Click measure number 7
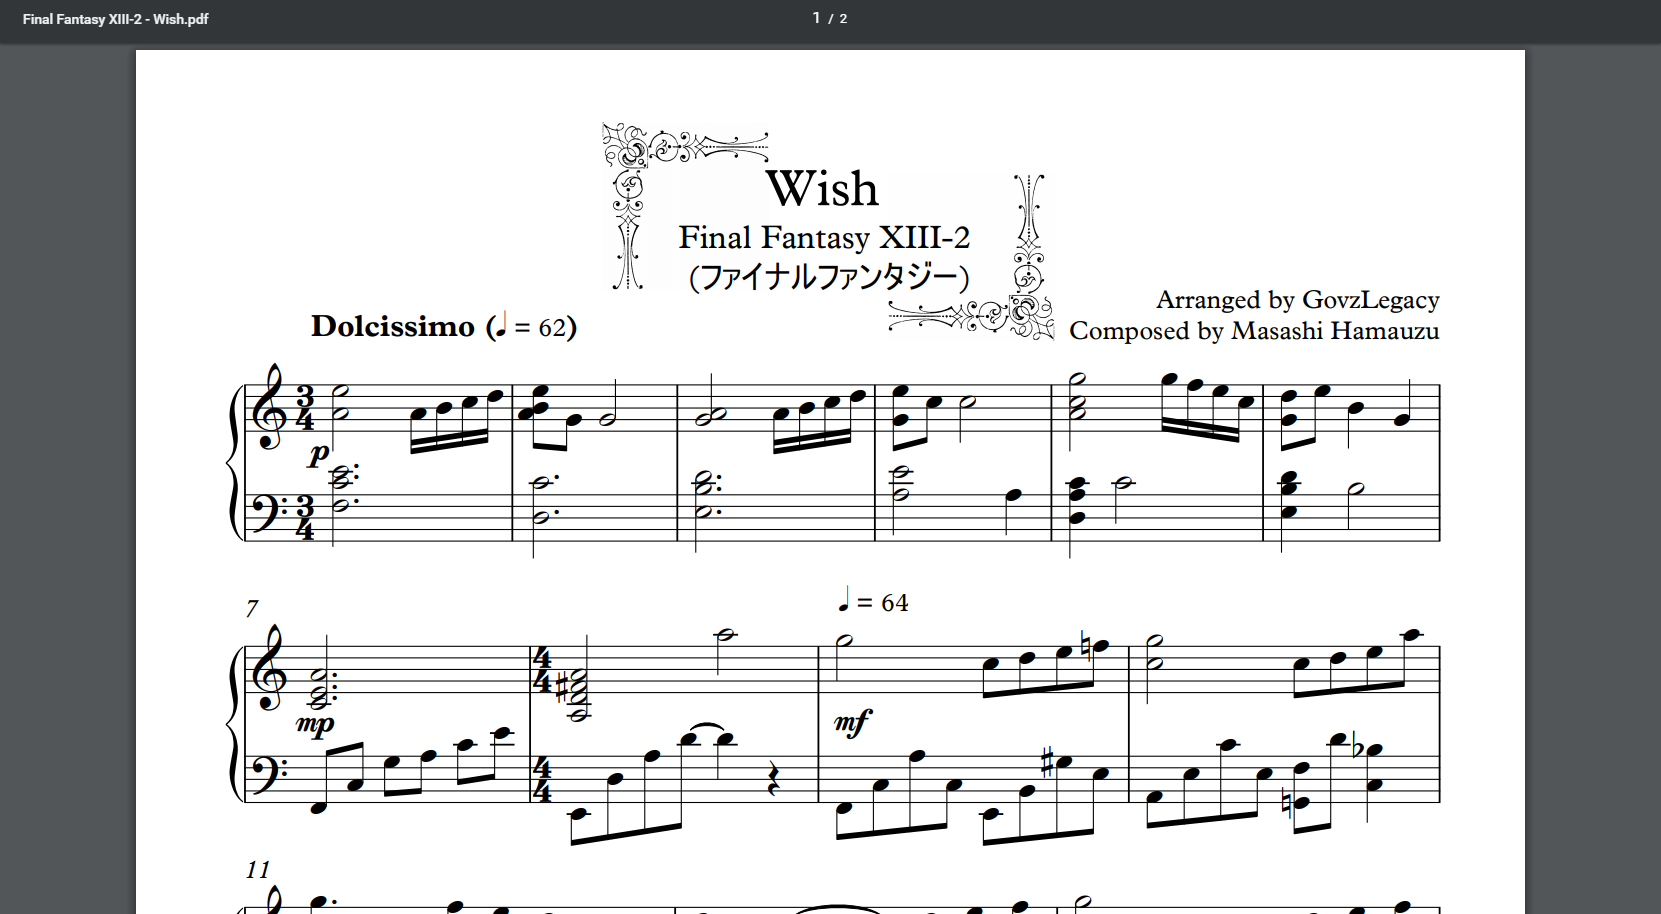The image size is (1661, 914). (252, 608)
